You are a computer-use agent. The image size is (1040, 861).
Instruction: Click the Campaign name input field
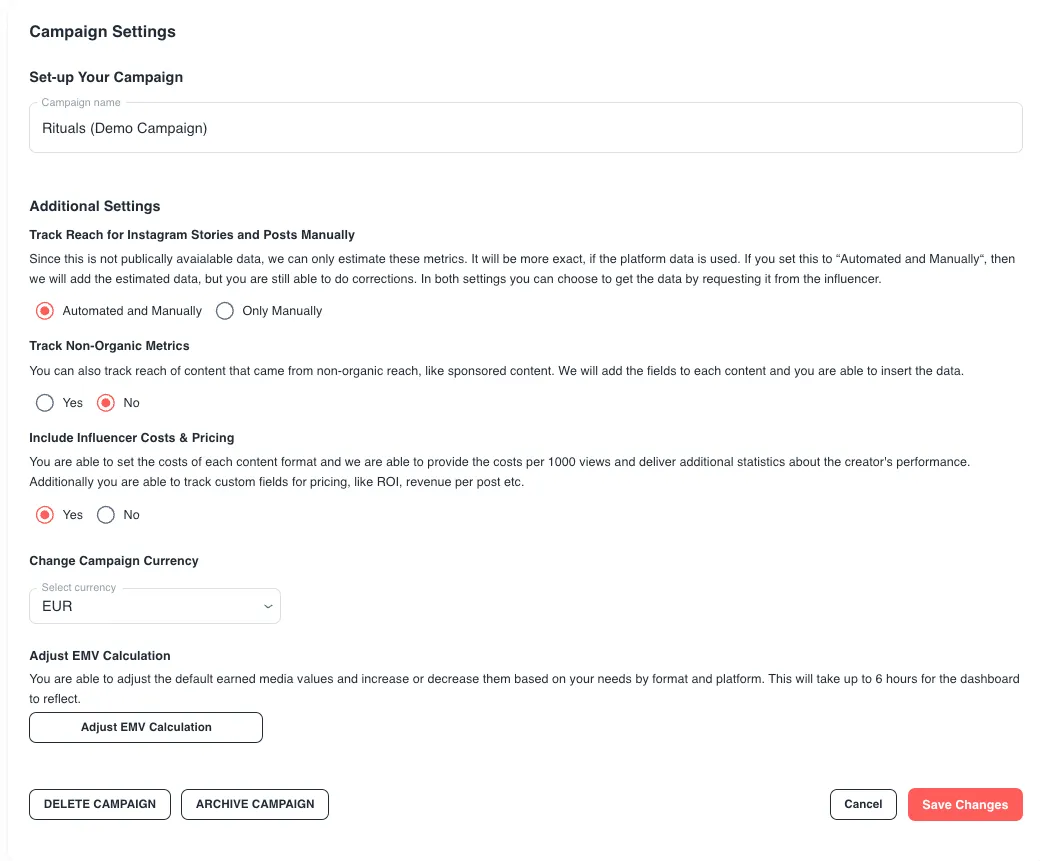525,127
